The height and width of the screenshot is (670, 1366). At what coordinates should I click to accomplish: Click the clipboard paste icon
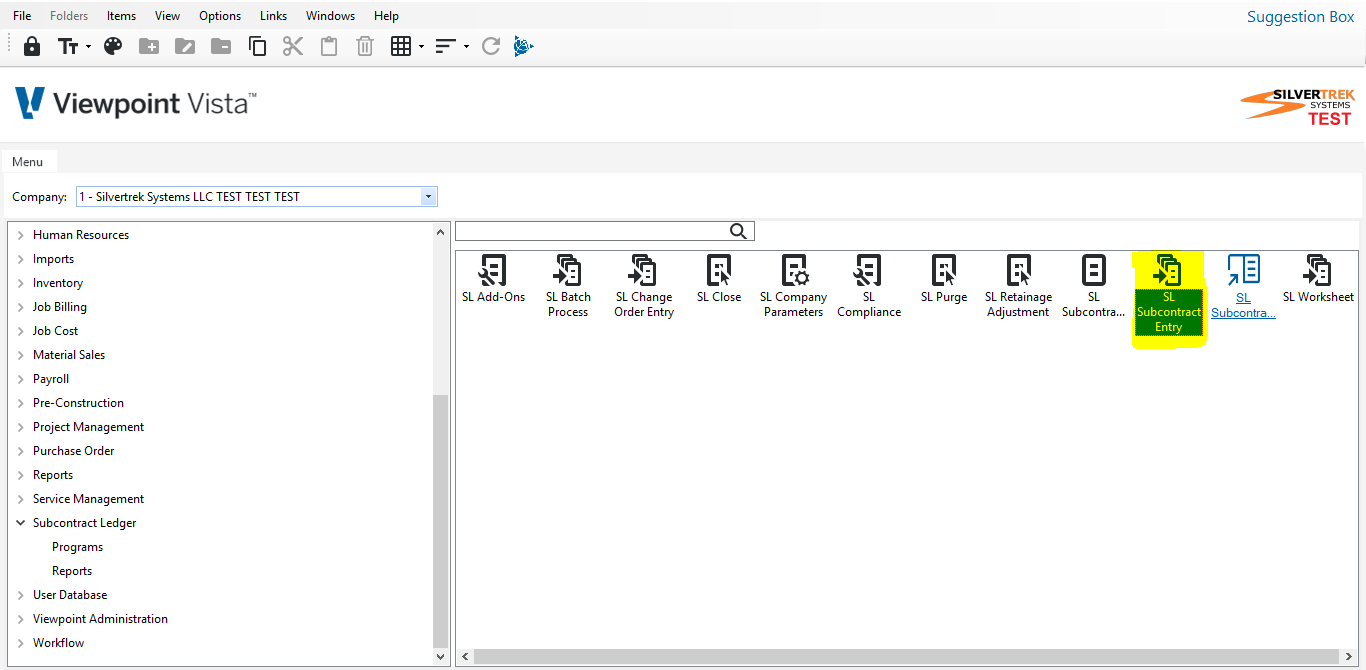point(329,46)
